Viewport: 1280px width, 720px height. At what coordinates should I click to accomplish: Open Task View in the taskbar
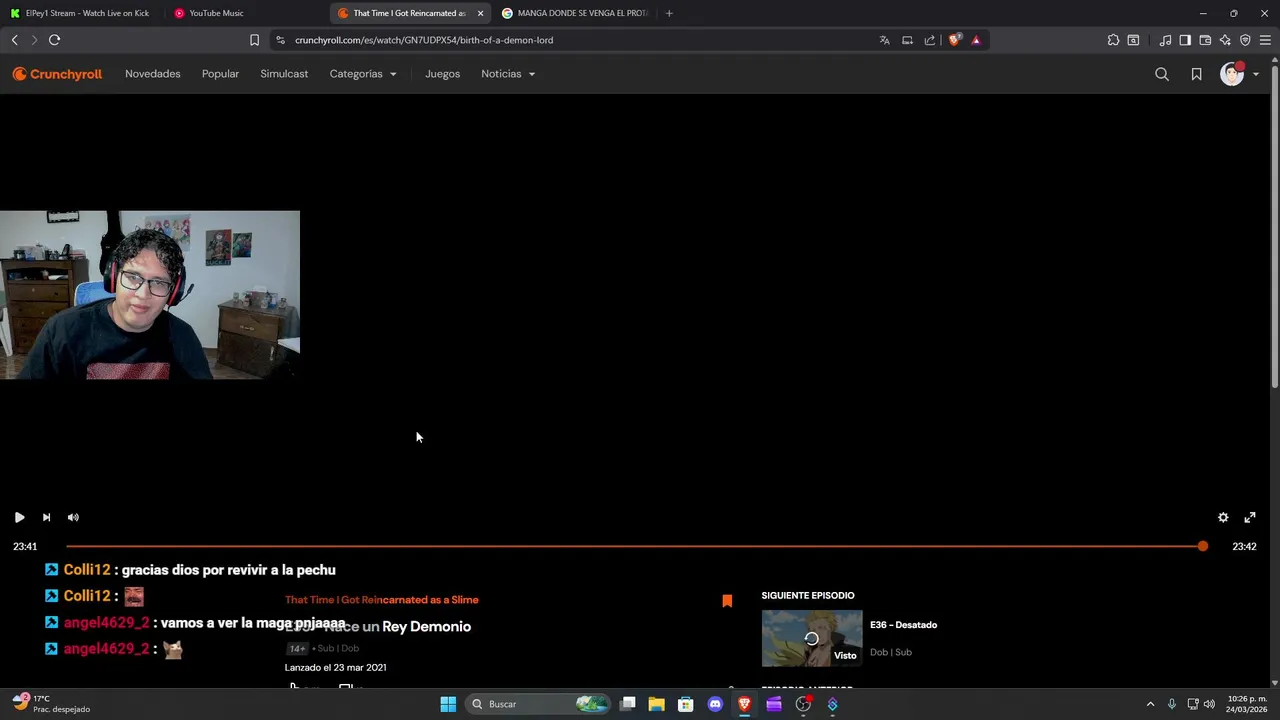tap(628, 704)
